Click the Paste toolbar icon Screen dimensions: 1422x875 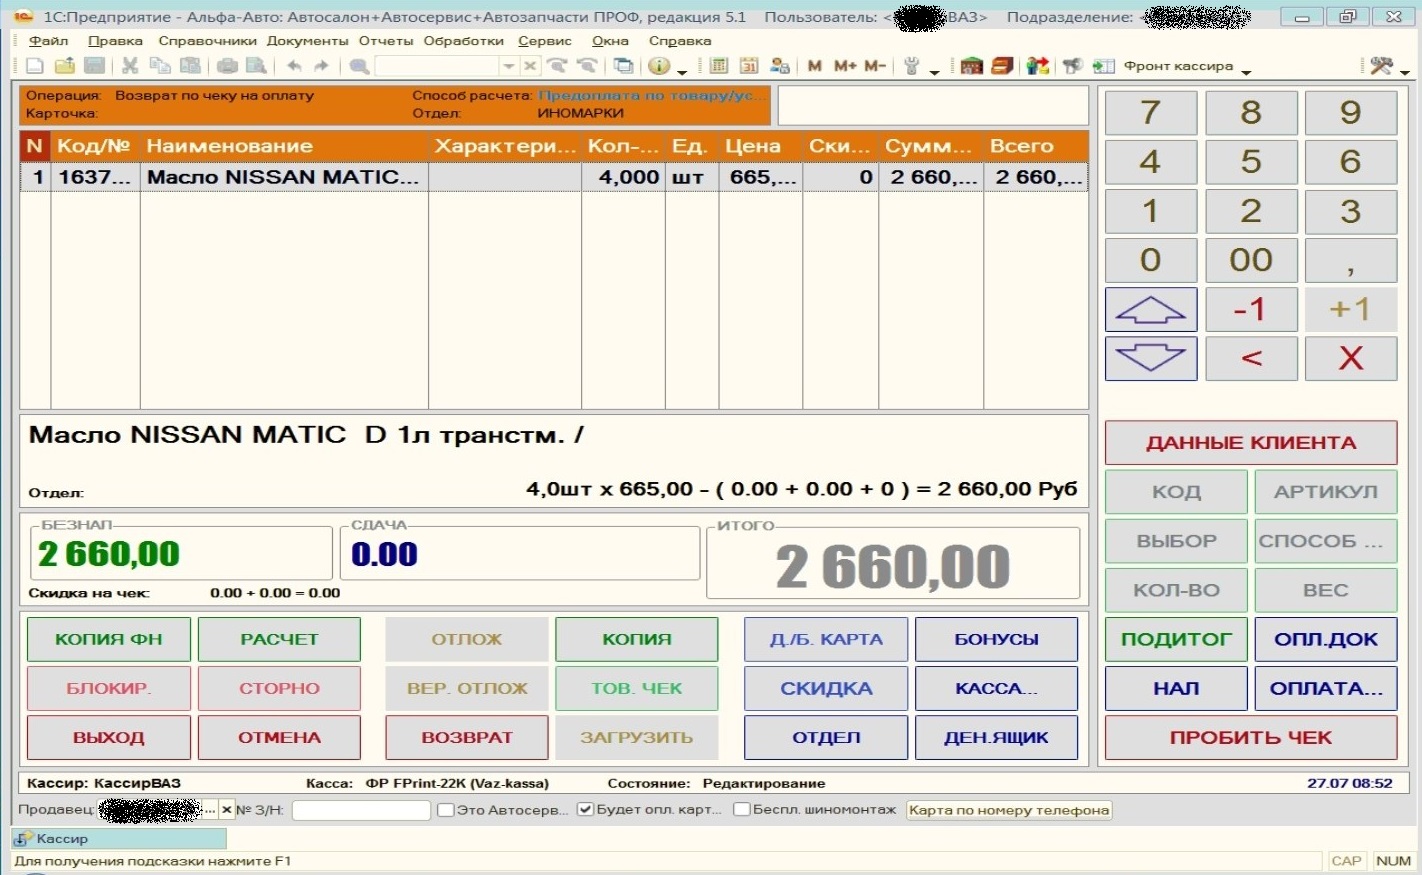point(190,66)
